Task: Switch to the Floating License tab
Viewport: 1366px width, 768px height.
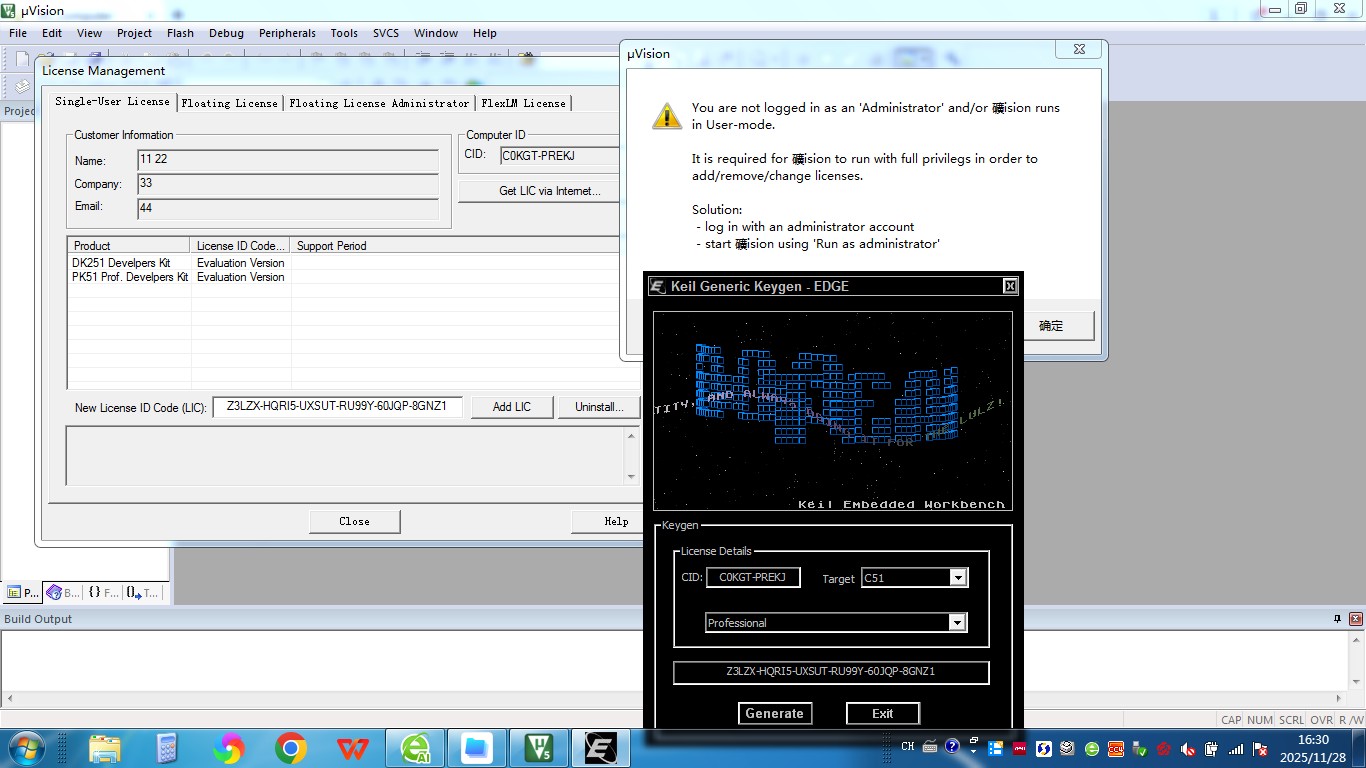Action: (x=229, y=103)
